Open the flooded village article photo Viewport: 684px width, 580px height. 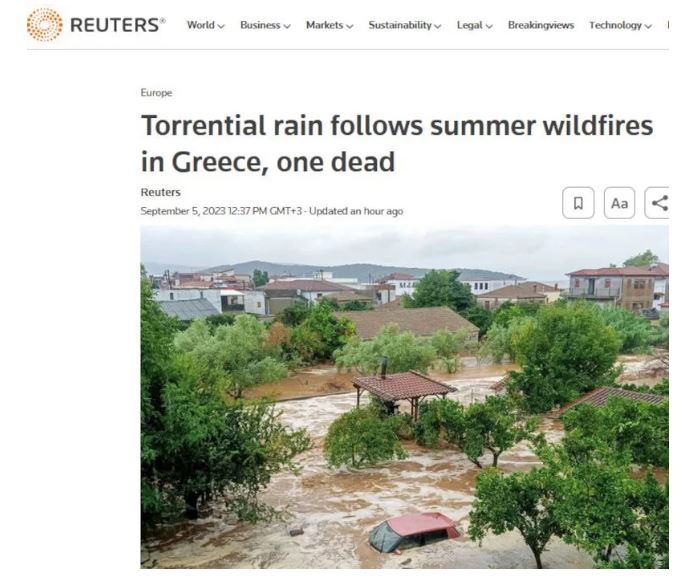[404, 397]
